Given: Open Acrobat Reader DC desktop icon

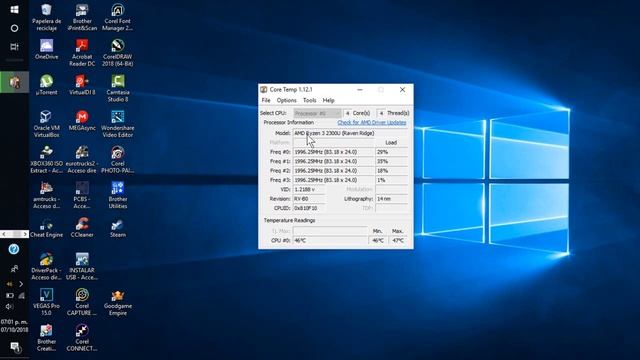Looking at the screenshot, I should [82, 52].
